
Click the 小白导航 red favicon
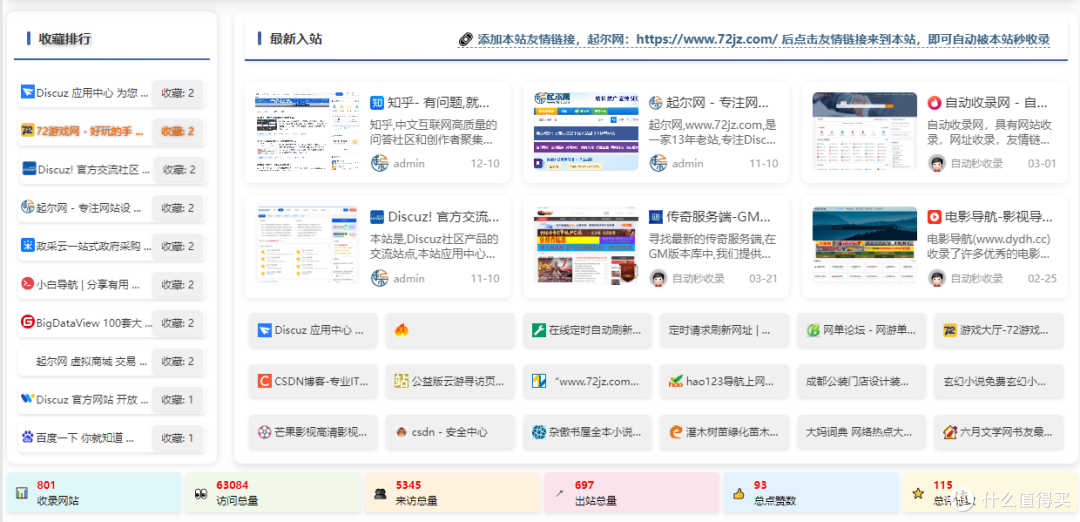[28, 284]
